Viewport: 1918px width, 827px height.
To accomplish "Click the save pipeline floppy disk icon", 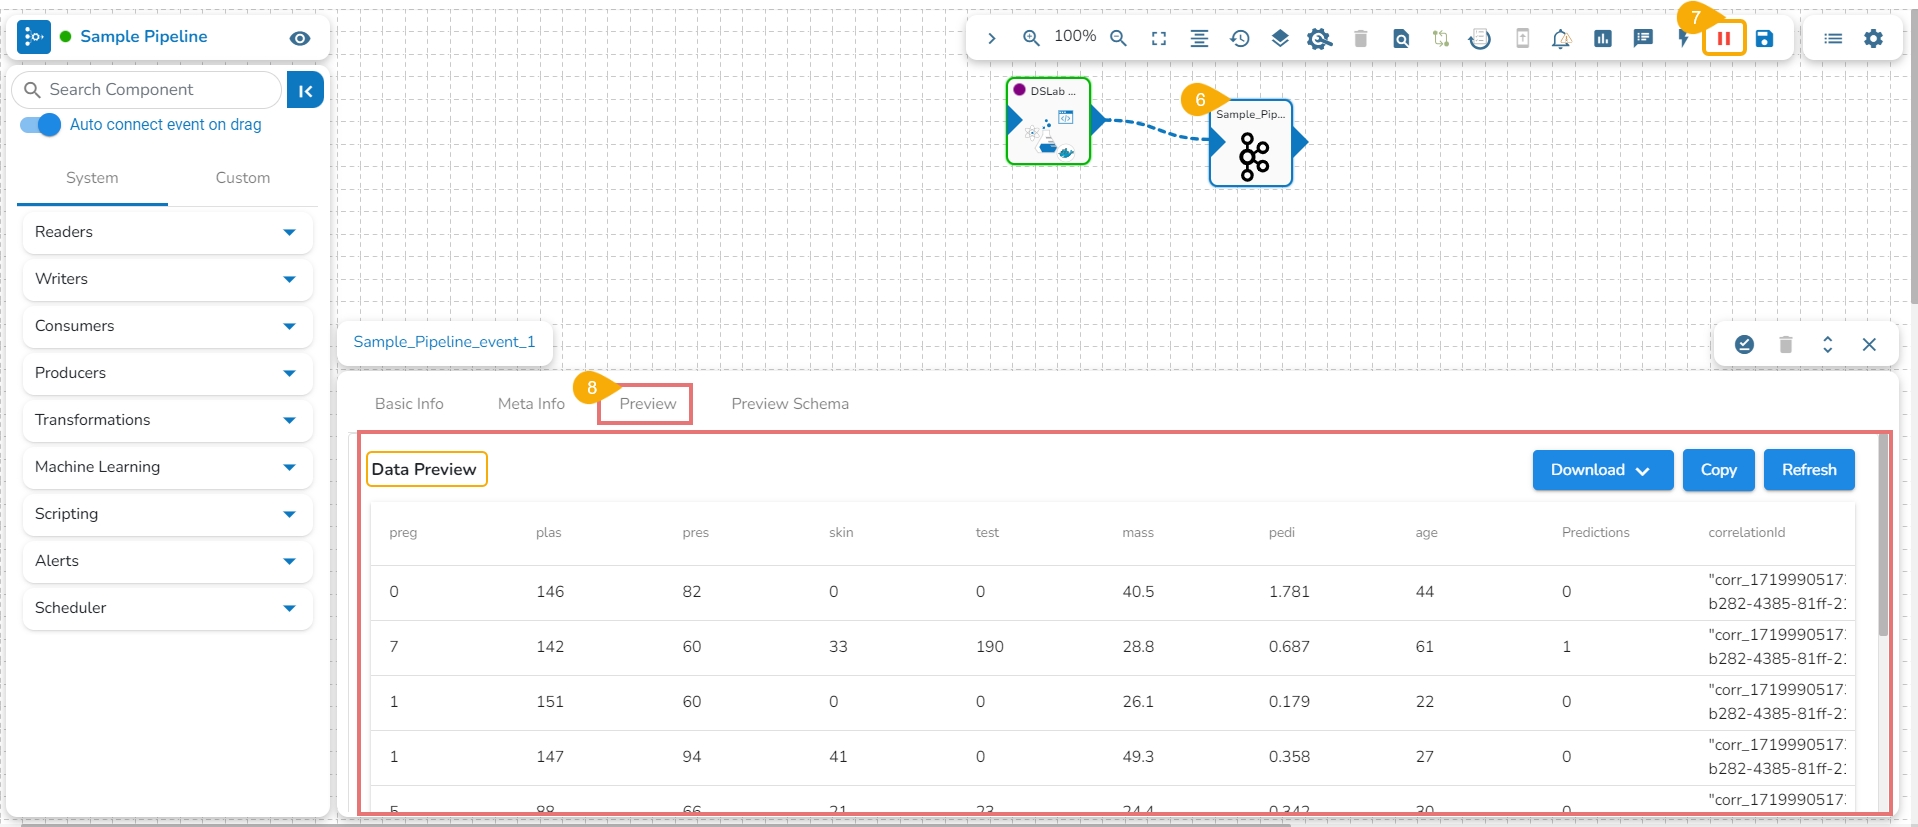I will point(1765,38).
